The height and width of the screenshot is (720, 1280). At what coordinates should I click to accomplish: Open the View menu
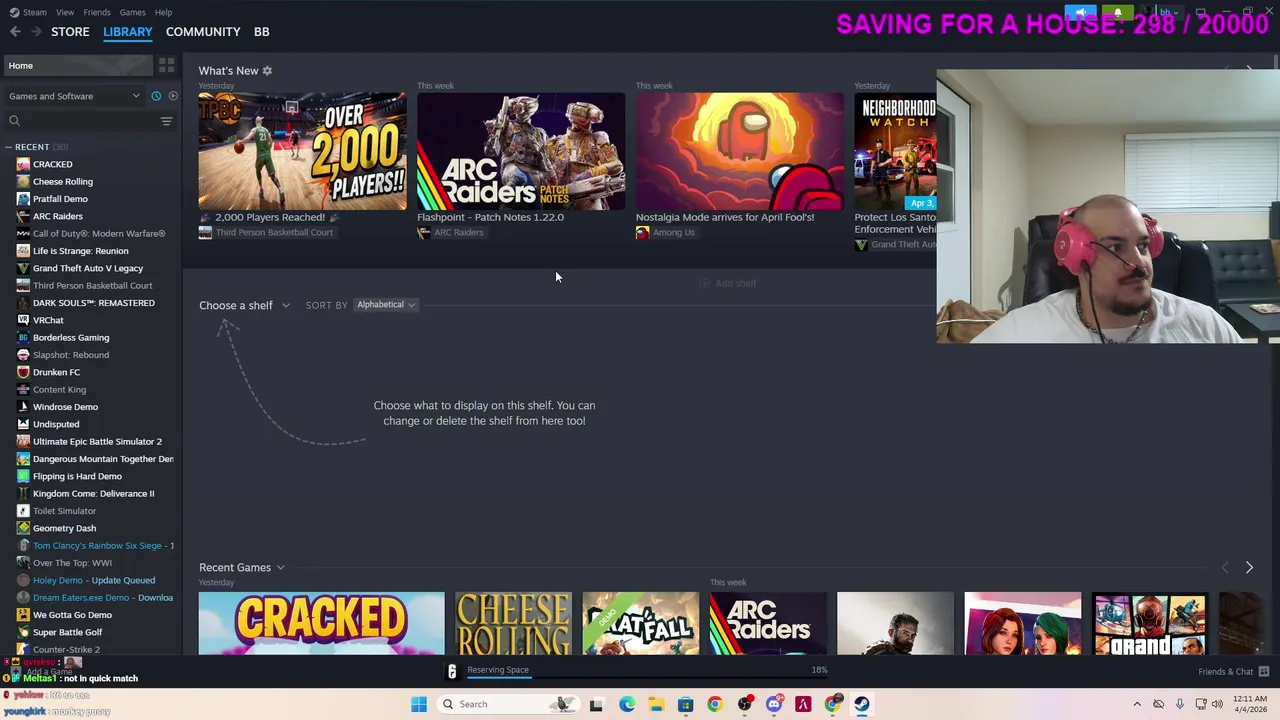(65, 12)
